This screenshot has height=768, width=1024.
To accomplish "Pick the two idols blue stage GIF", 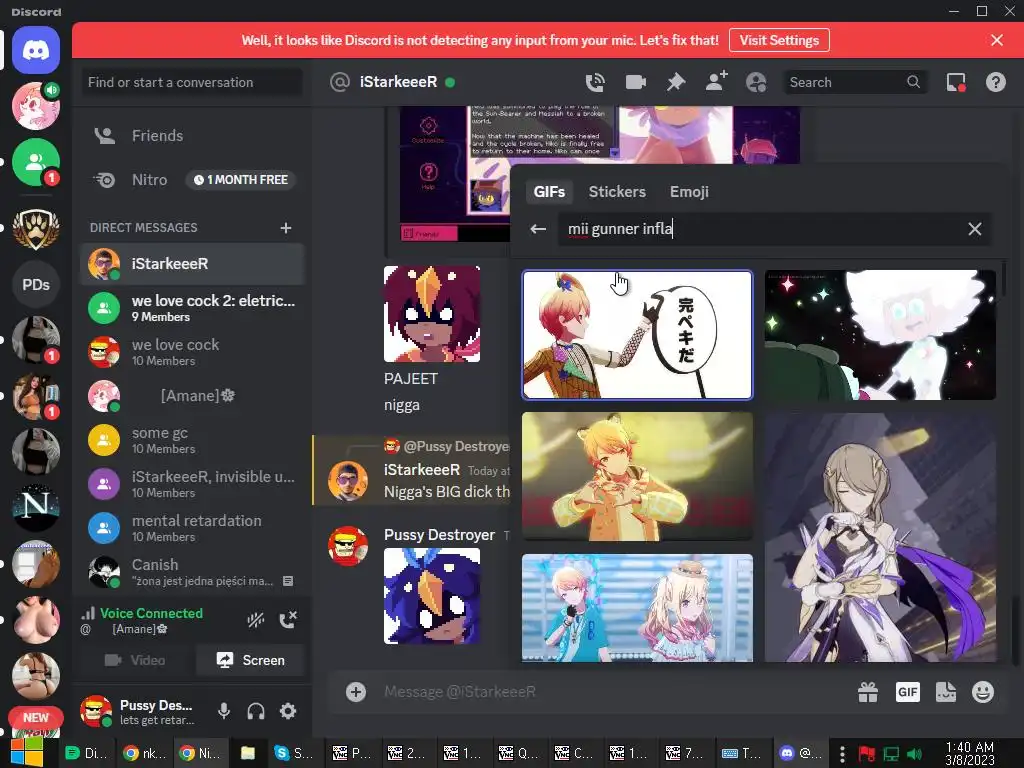I will (637, 608).
